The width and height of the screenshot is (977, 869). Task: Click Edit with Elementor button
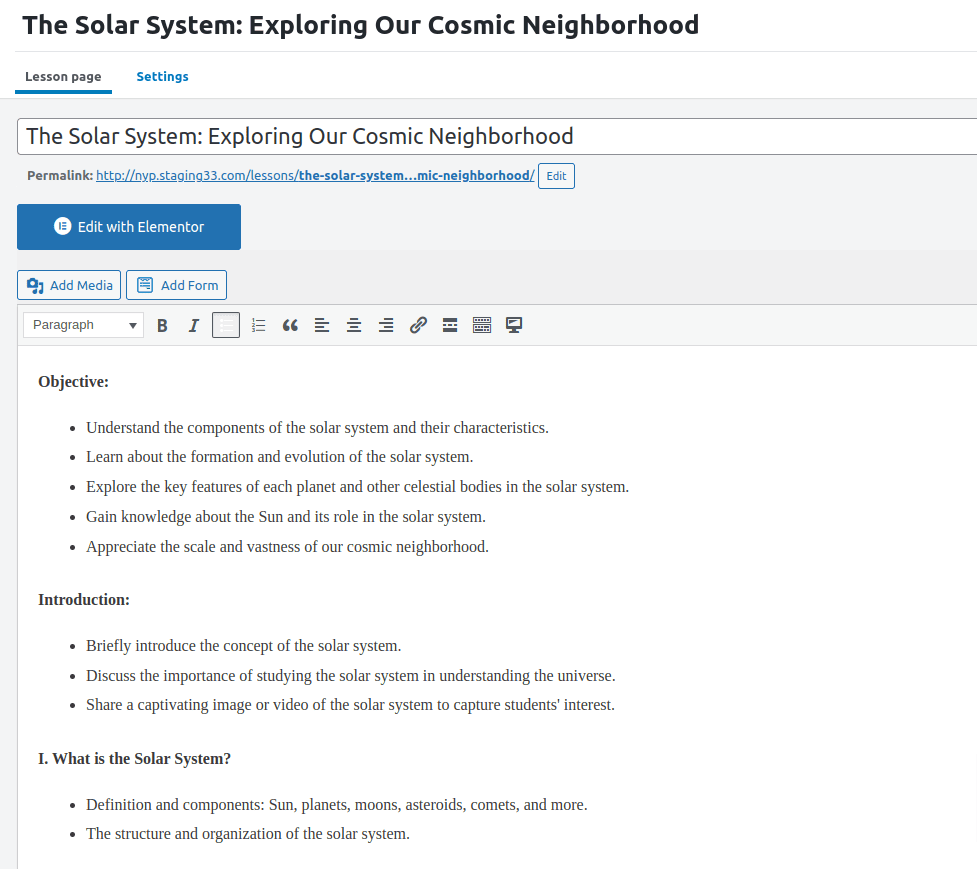(x=129, y=227)
